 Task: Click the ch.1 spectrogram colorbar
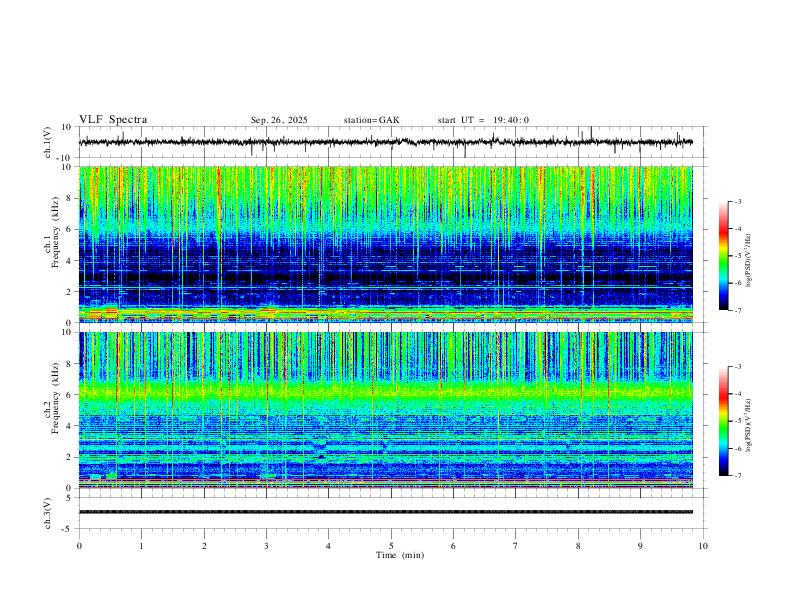723,256
